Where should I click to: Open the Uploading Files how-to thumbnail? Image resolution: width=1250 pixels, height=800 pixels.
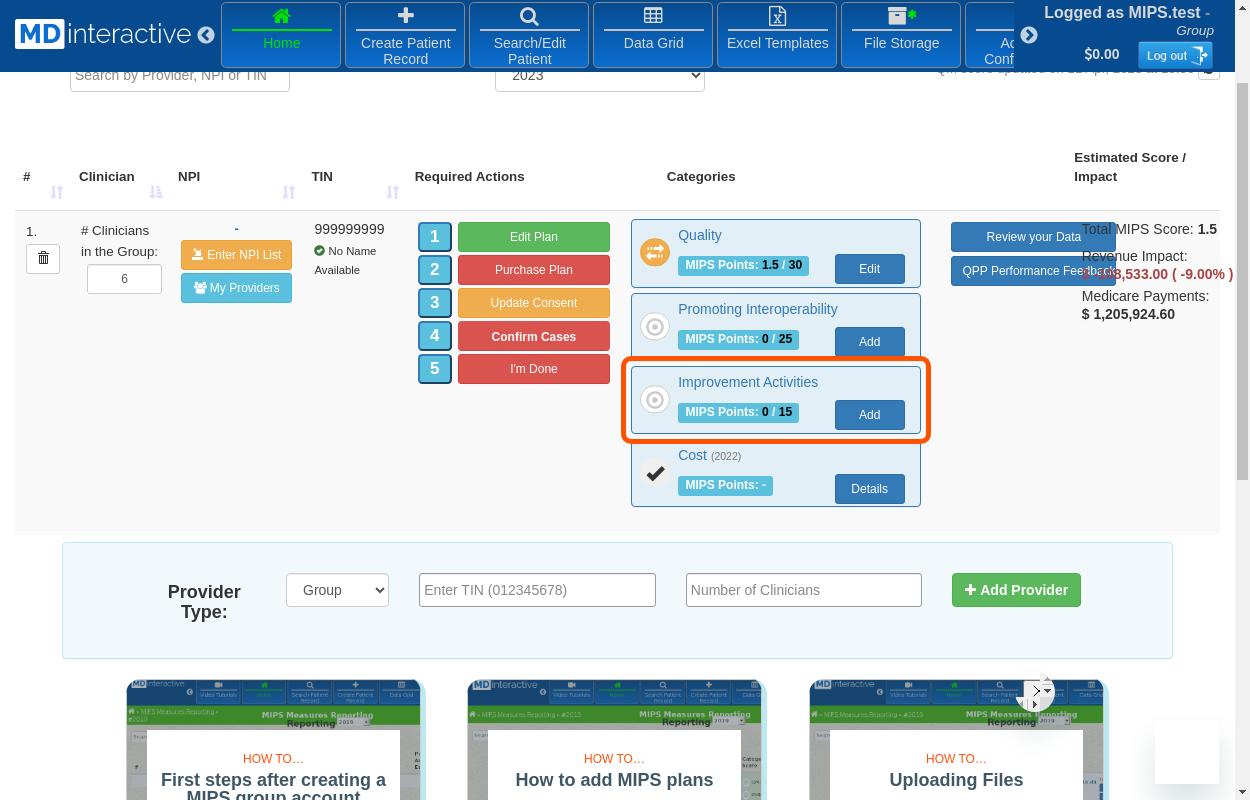(x=956, y=740)
